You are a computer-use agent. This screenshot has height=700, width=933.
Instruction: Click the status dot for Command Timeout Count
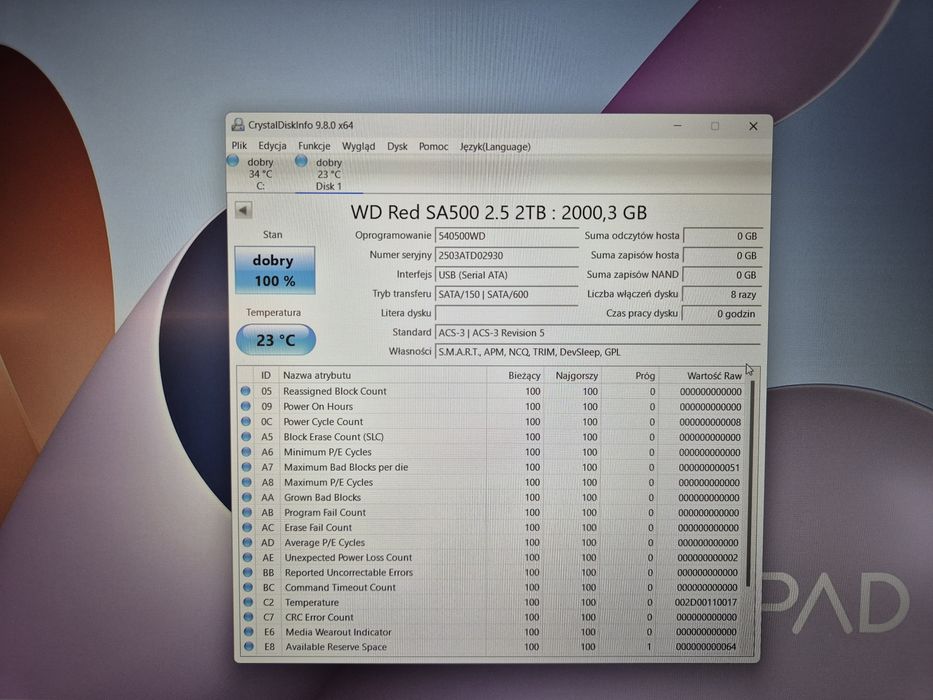tap(248, 587)
